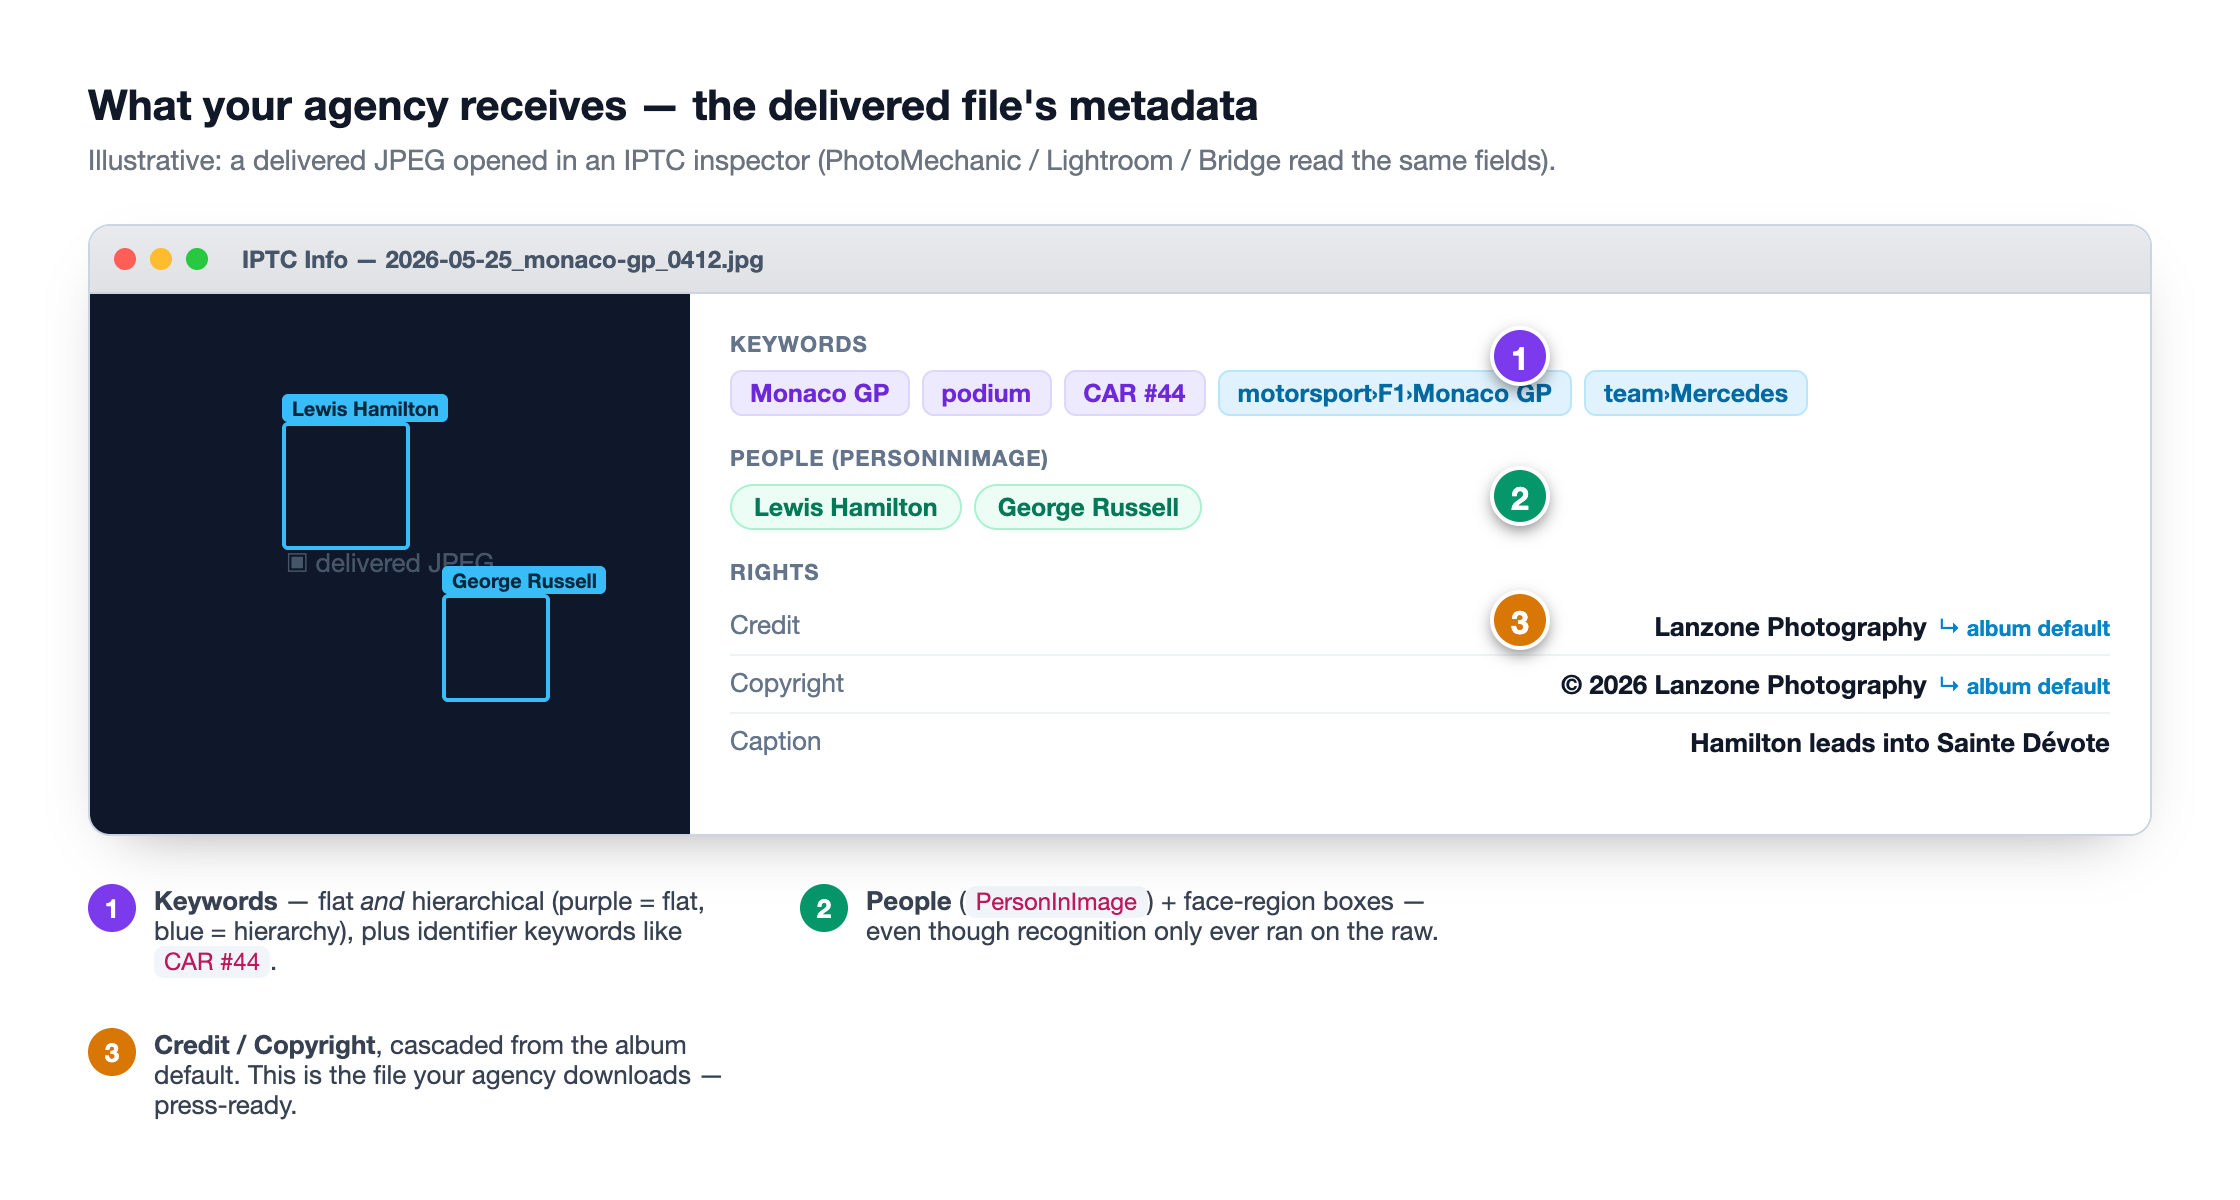Click the window title with filename monaco-gp_0412.jpg
Image resolution: width=2240 pixels, height=1200 pixels.
(502, 260)
